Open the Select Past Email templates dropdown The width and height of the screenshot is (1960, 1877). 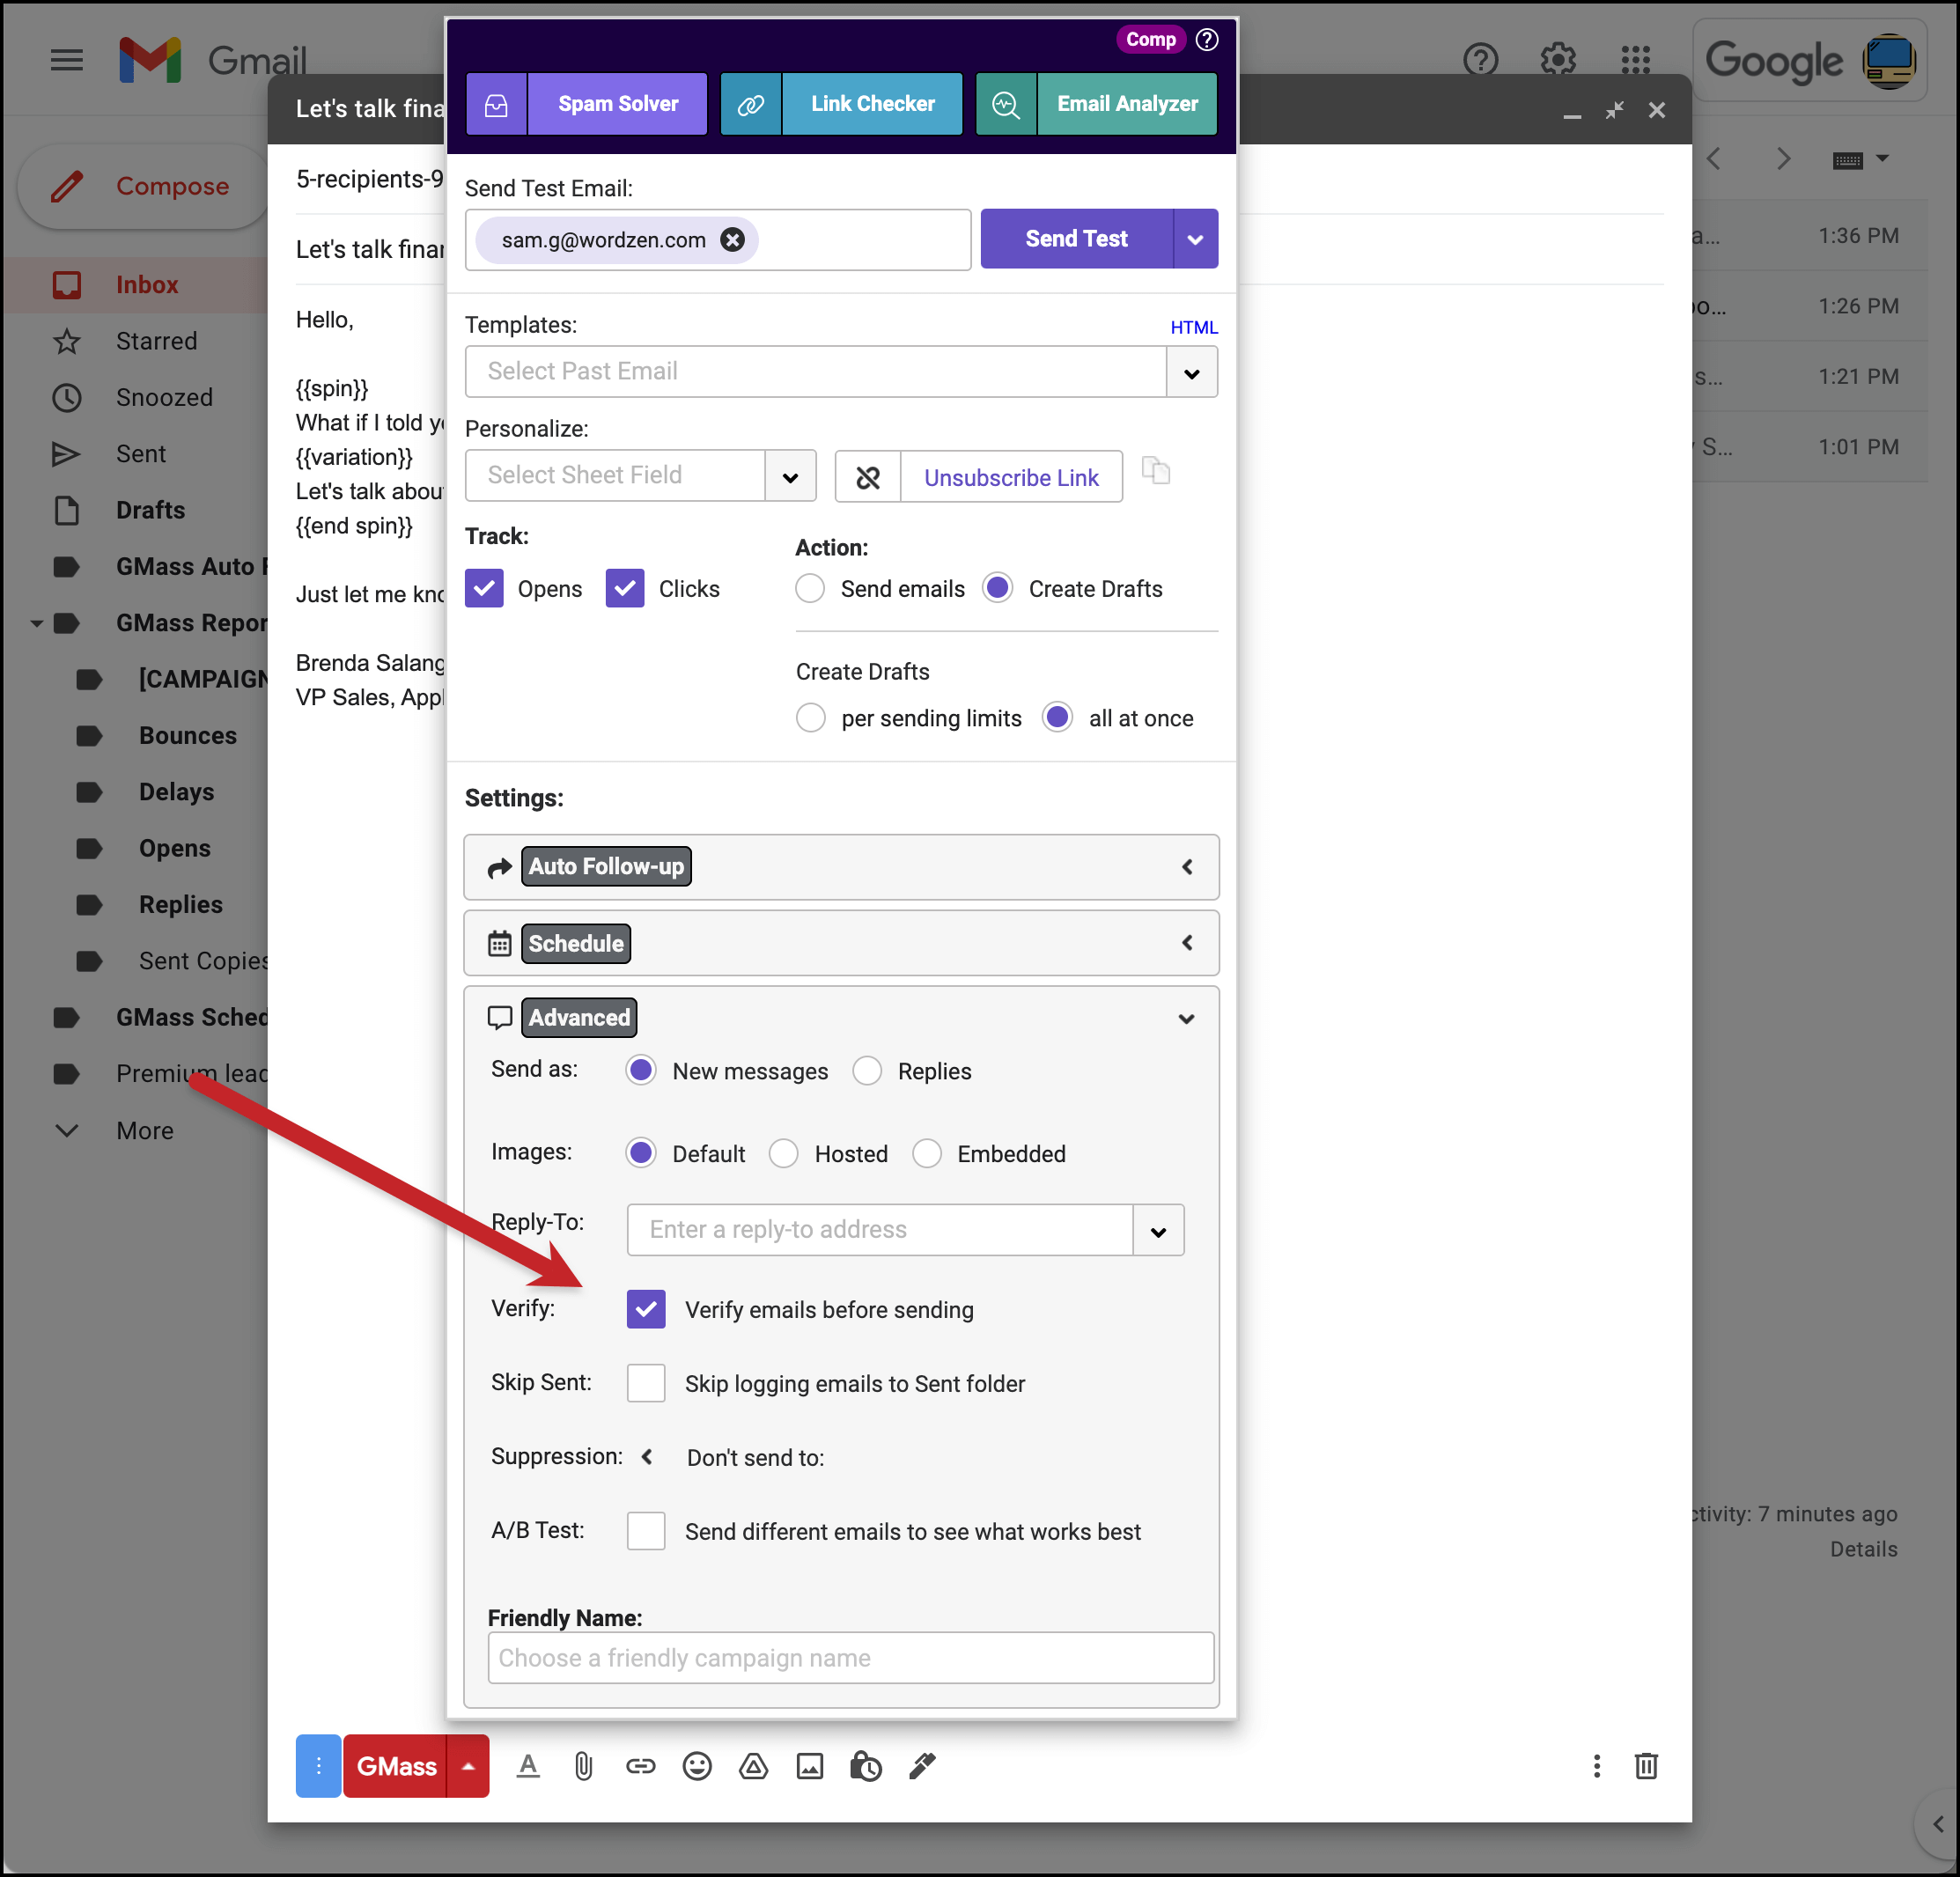tap(1192, 373)
